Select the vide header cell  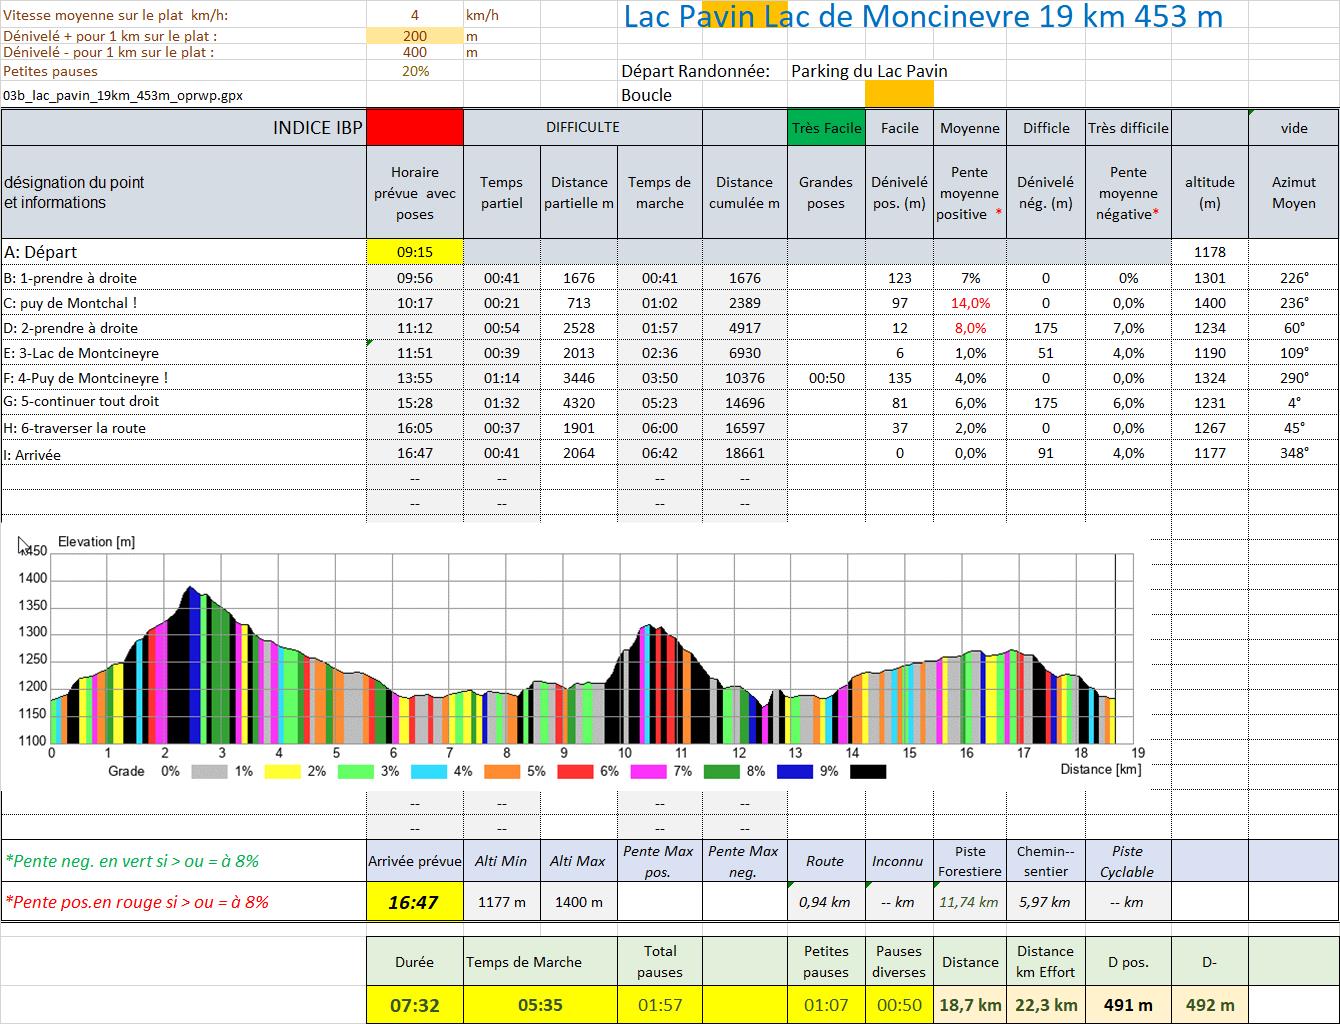coord(1293,127)
